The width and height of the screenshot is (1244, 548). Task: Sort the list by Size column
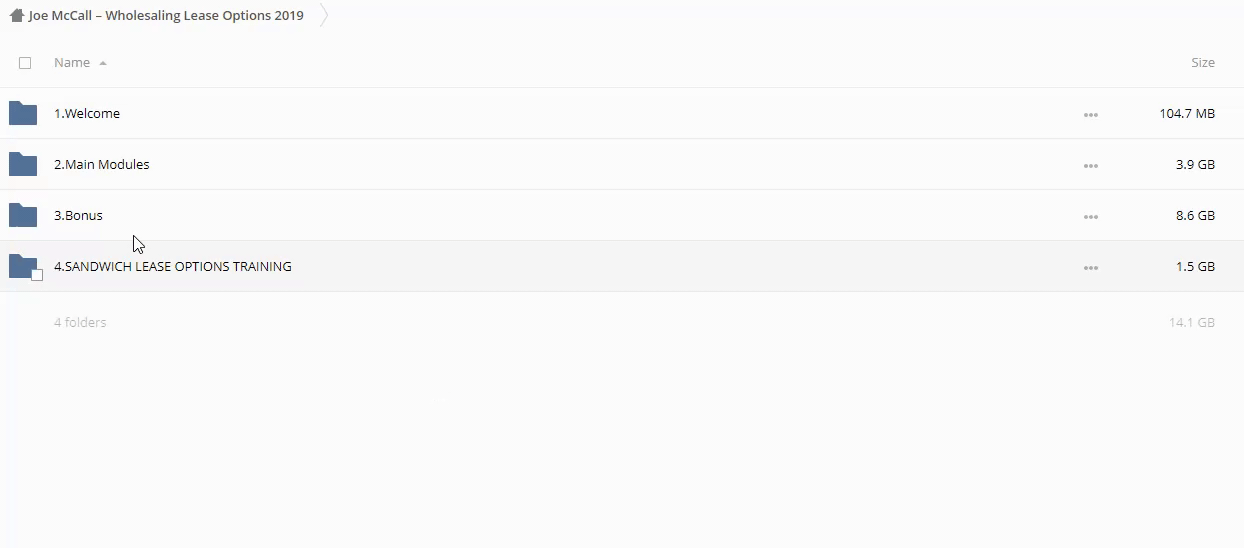[1202, 63]
